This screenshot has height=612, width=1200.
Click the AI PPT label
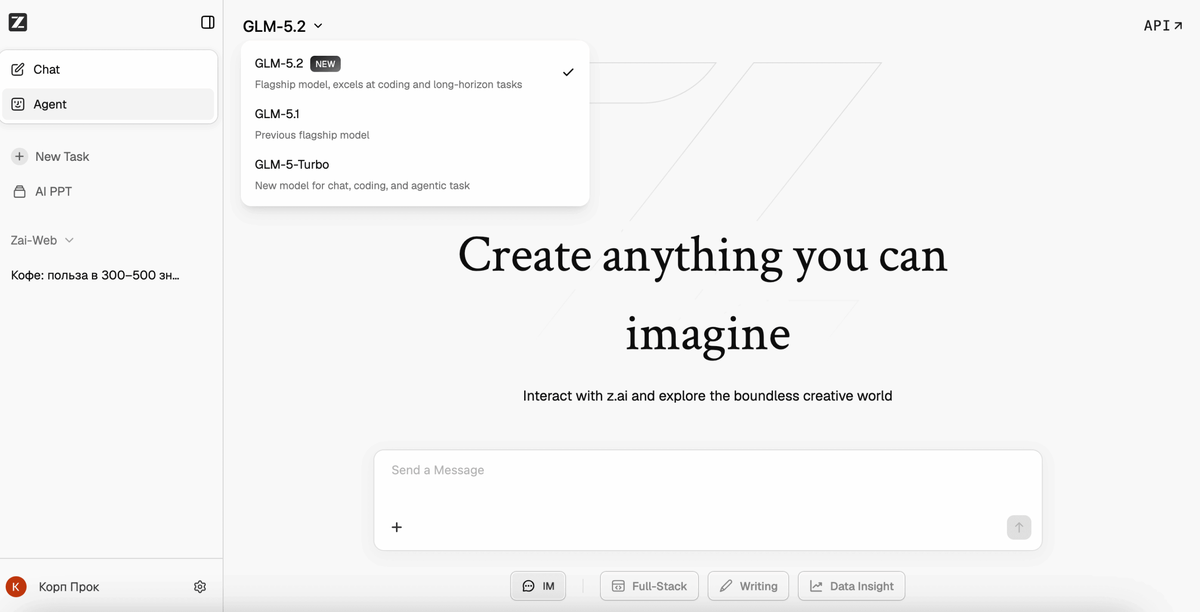[x=53, y=191]
